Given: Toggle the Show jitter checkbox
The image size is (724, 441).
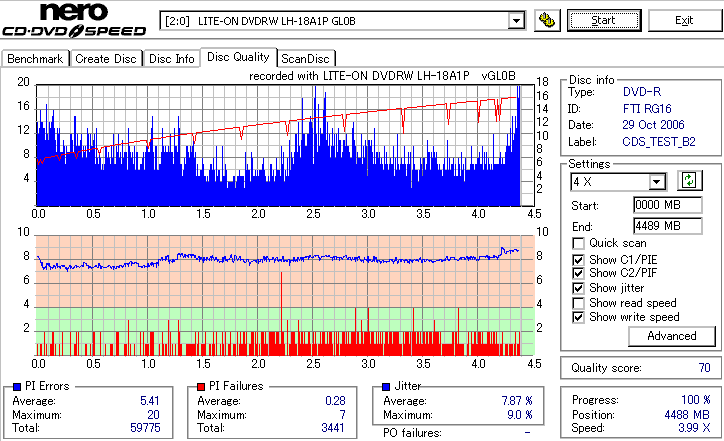Looking at the screenshot, I should 578,288.
